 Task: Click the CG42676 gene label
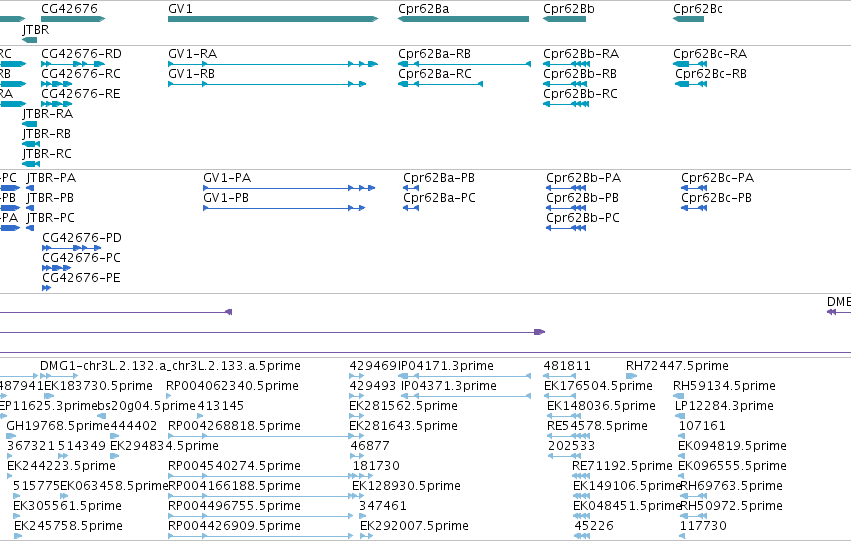pyautogui.click(x=69, y=9)
